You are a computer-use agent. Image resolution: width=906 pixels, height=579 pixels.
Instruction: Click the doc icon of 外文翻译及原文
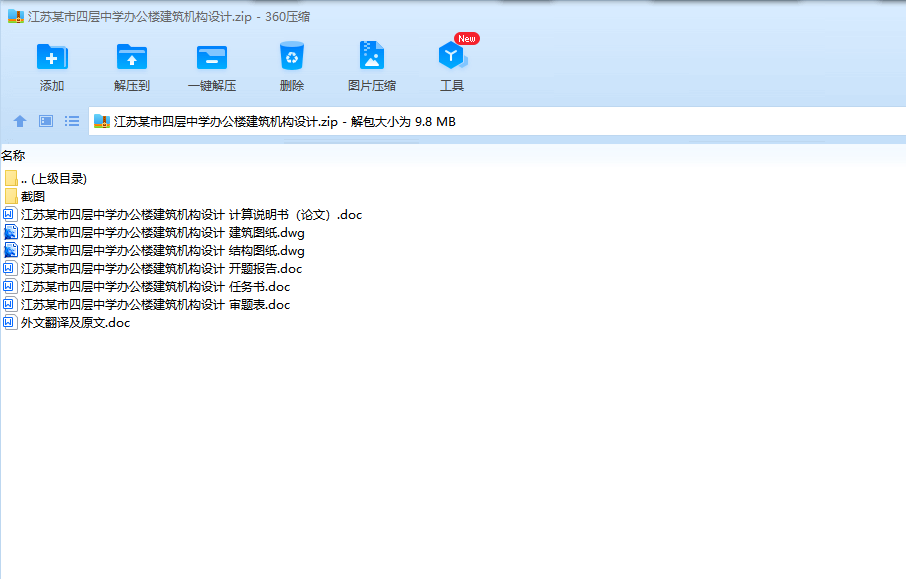pyautogui.click(x=10, y=322)
